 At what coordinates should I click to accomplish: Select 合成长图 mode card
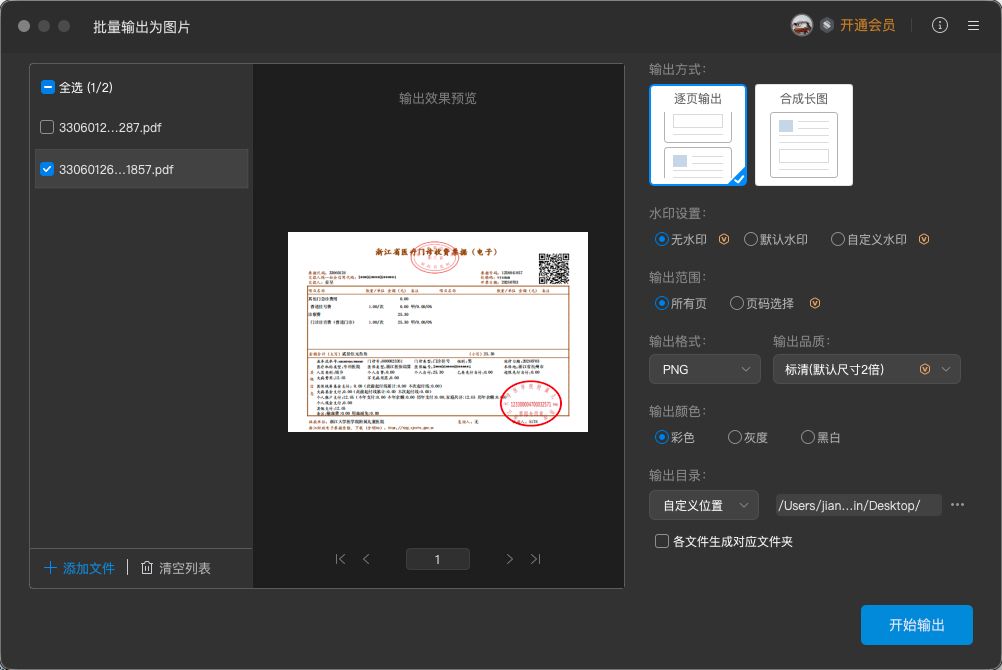pos(804,135)
